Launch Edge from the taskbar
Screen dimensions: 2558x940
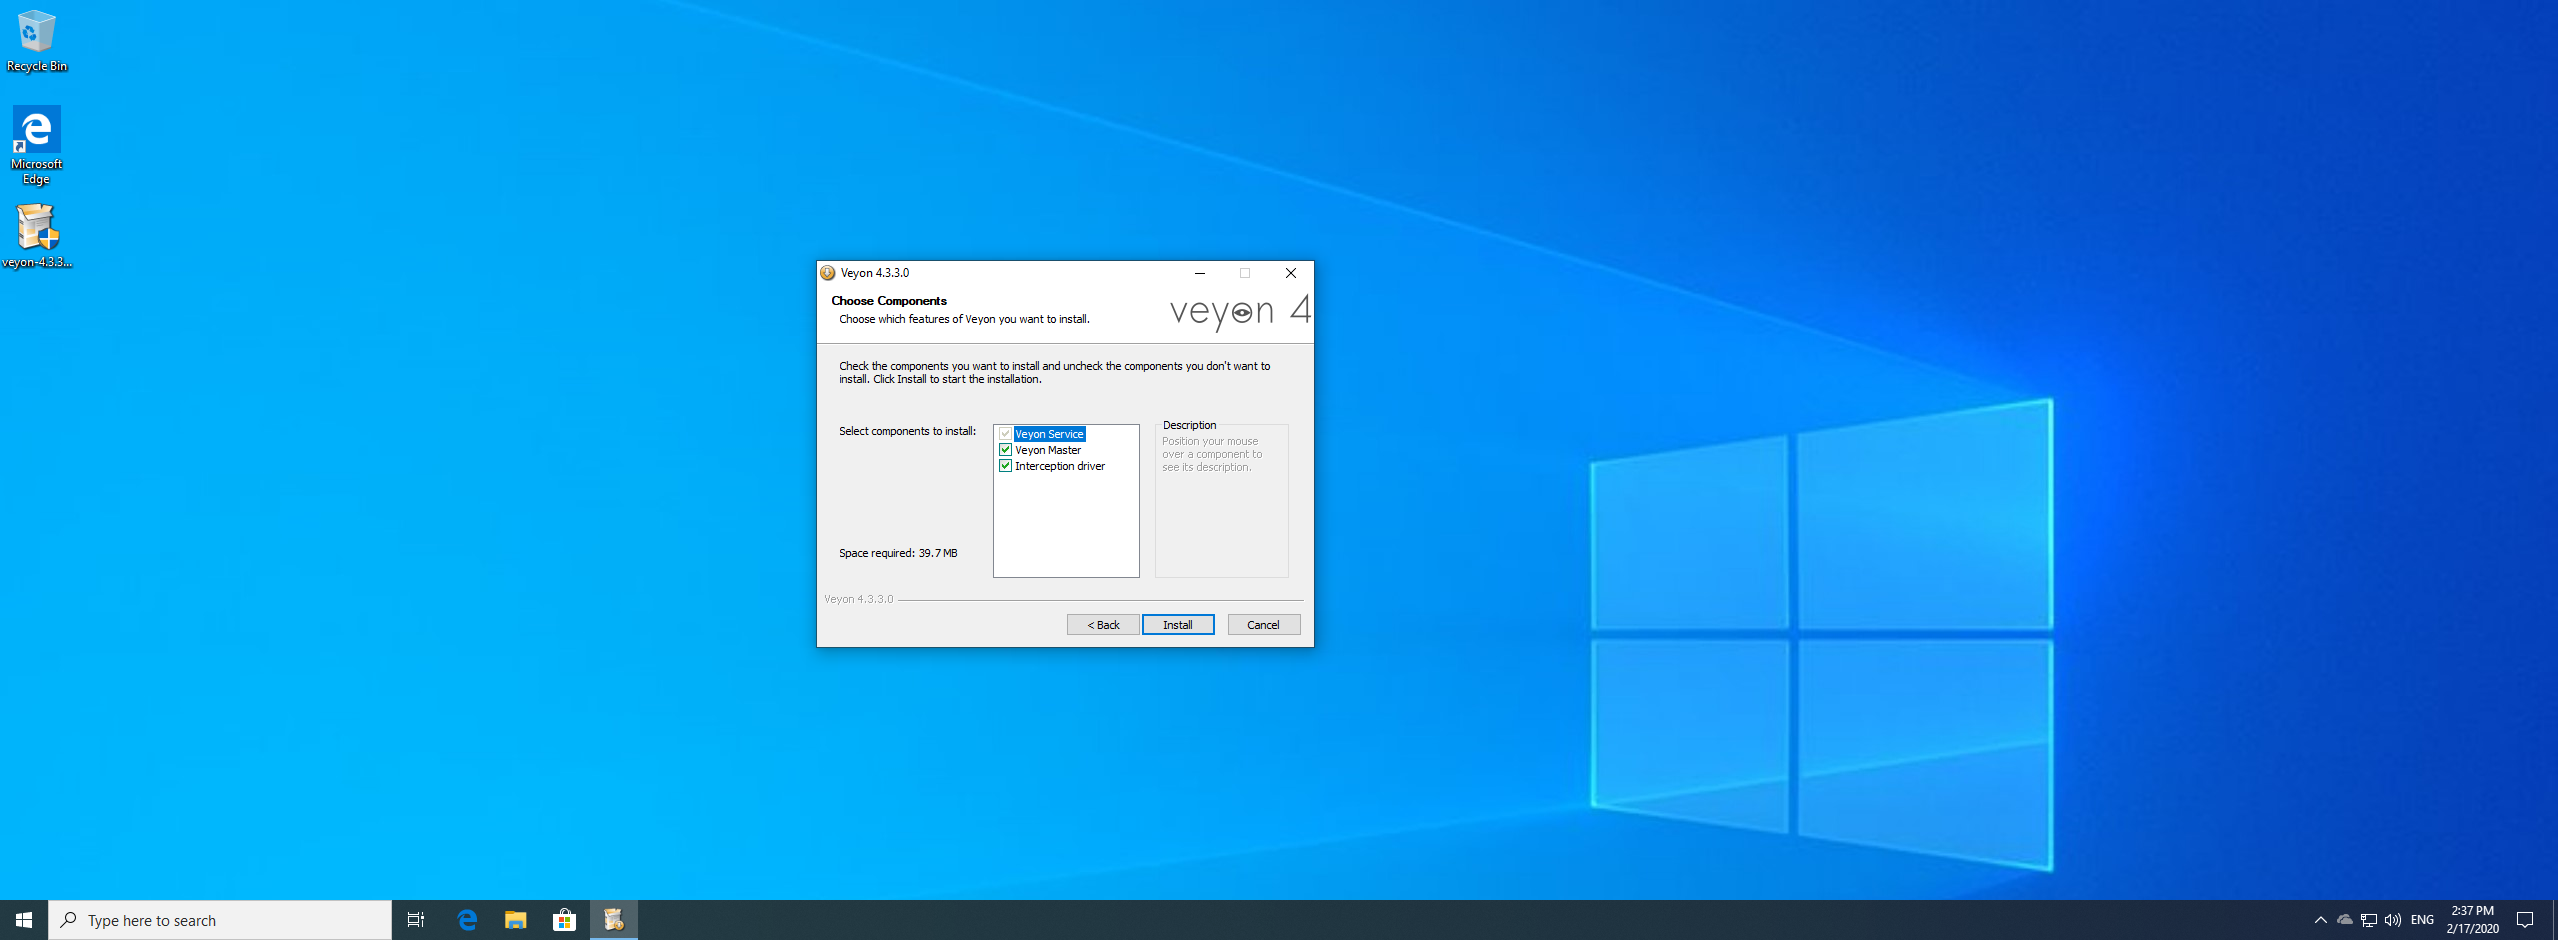coord(467,920)
